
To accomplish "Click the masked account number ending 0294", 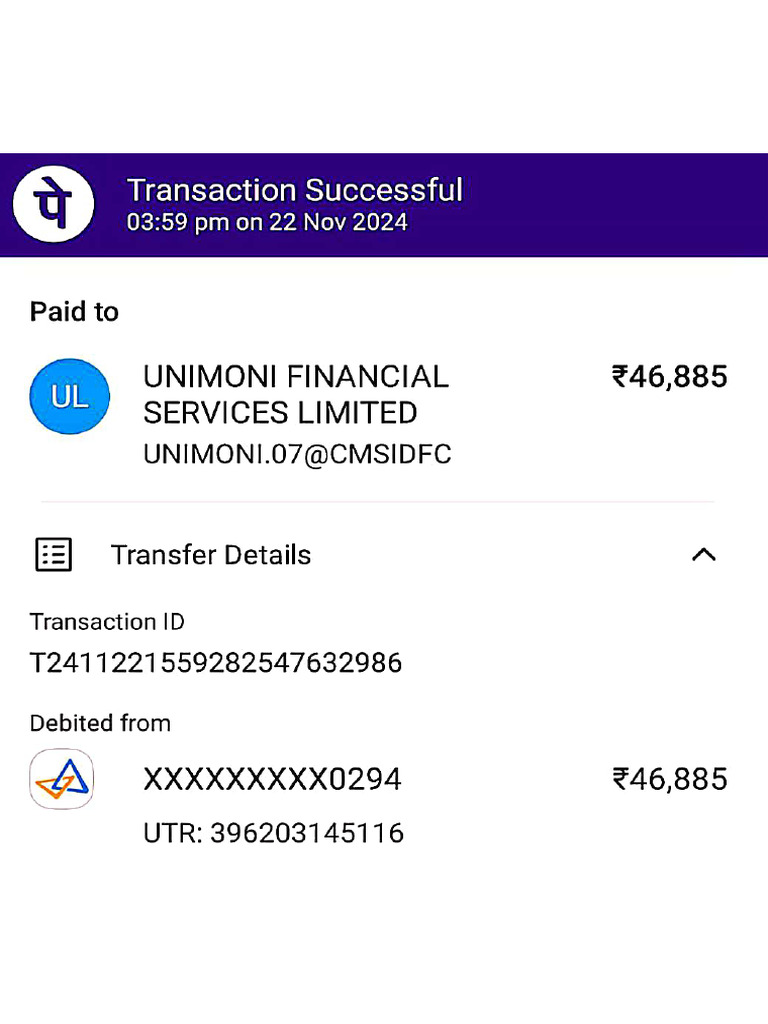I will pyautogui.click(x=272, y=779).
